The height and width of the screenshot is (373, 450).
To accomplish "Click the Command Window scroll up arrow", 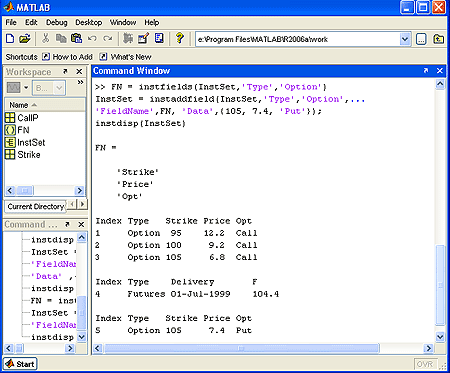I will (x=440, y=84).
